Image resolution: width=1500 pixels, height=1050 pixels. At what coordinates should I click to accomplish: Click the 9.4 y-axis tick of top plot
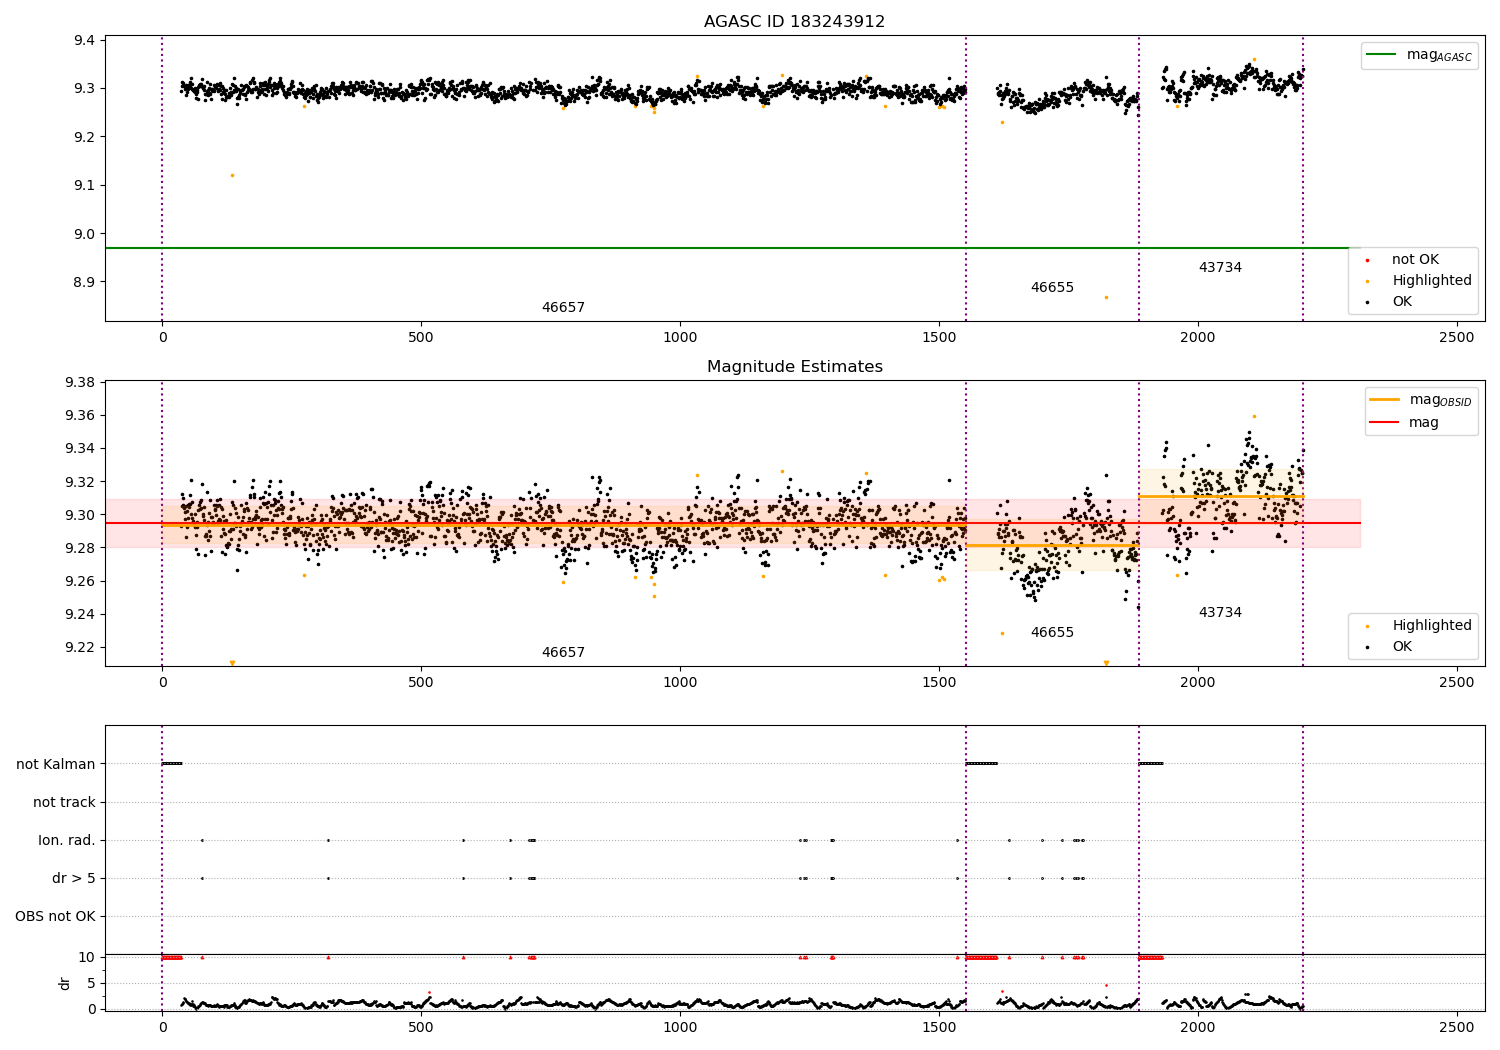(83, 41)
